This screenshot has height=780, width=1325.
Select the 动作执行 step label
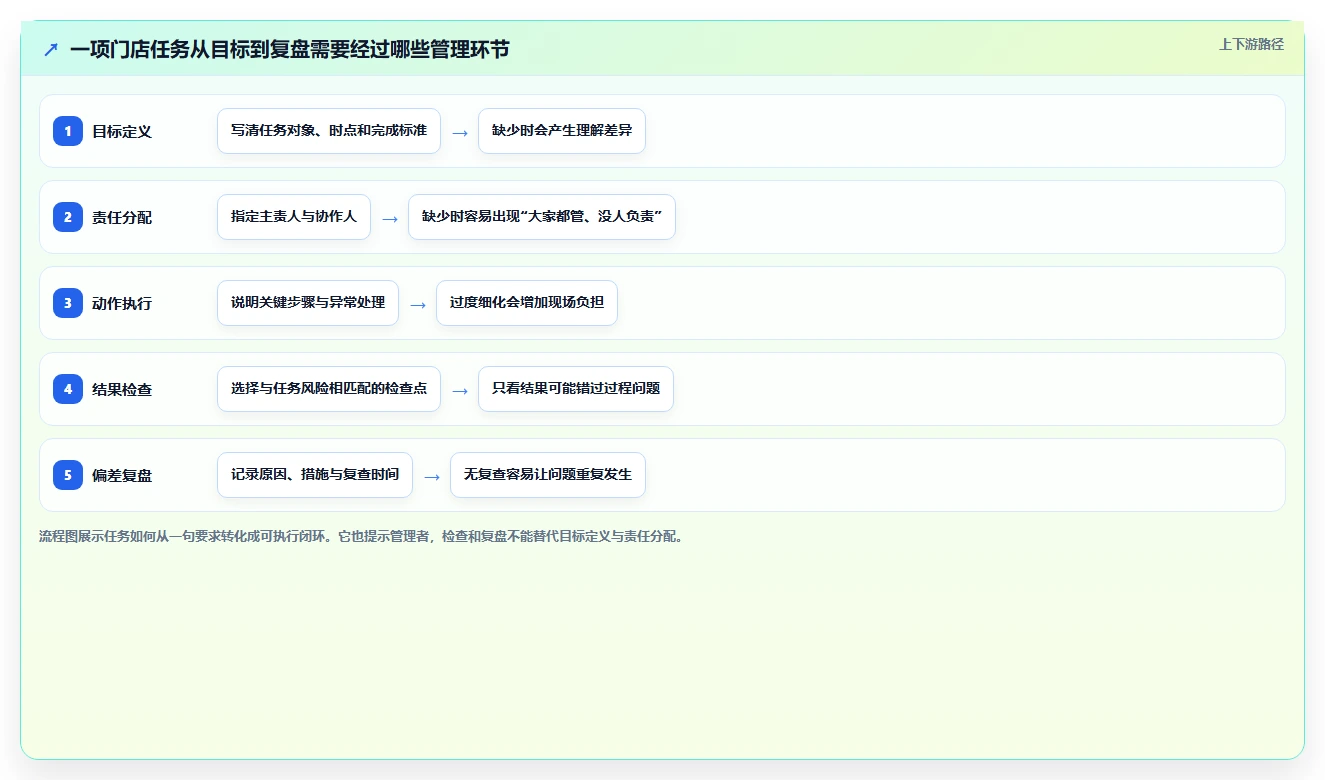[x=122, y=303]
